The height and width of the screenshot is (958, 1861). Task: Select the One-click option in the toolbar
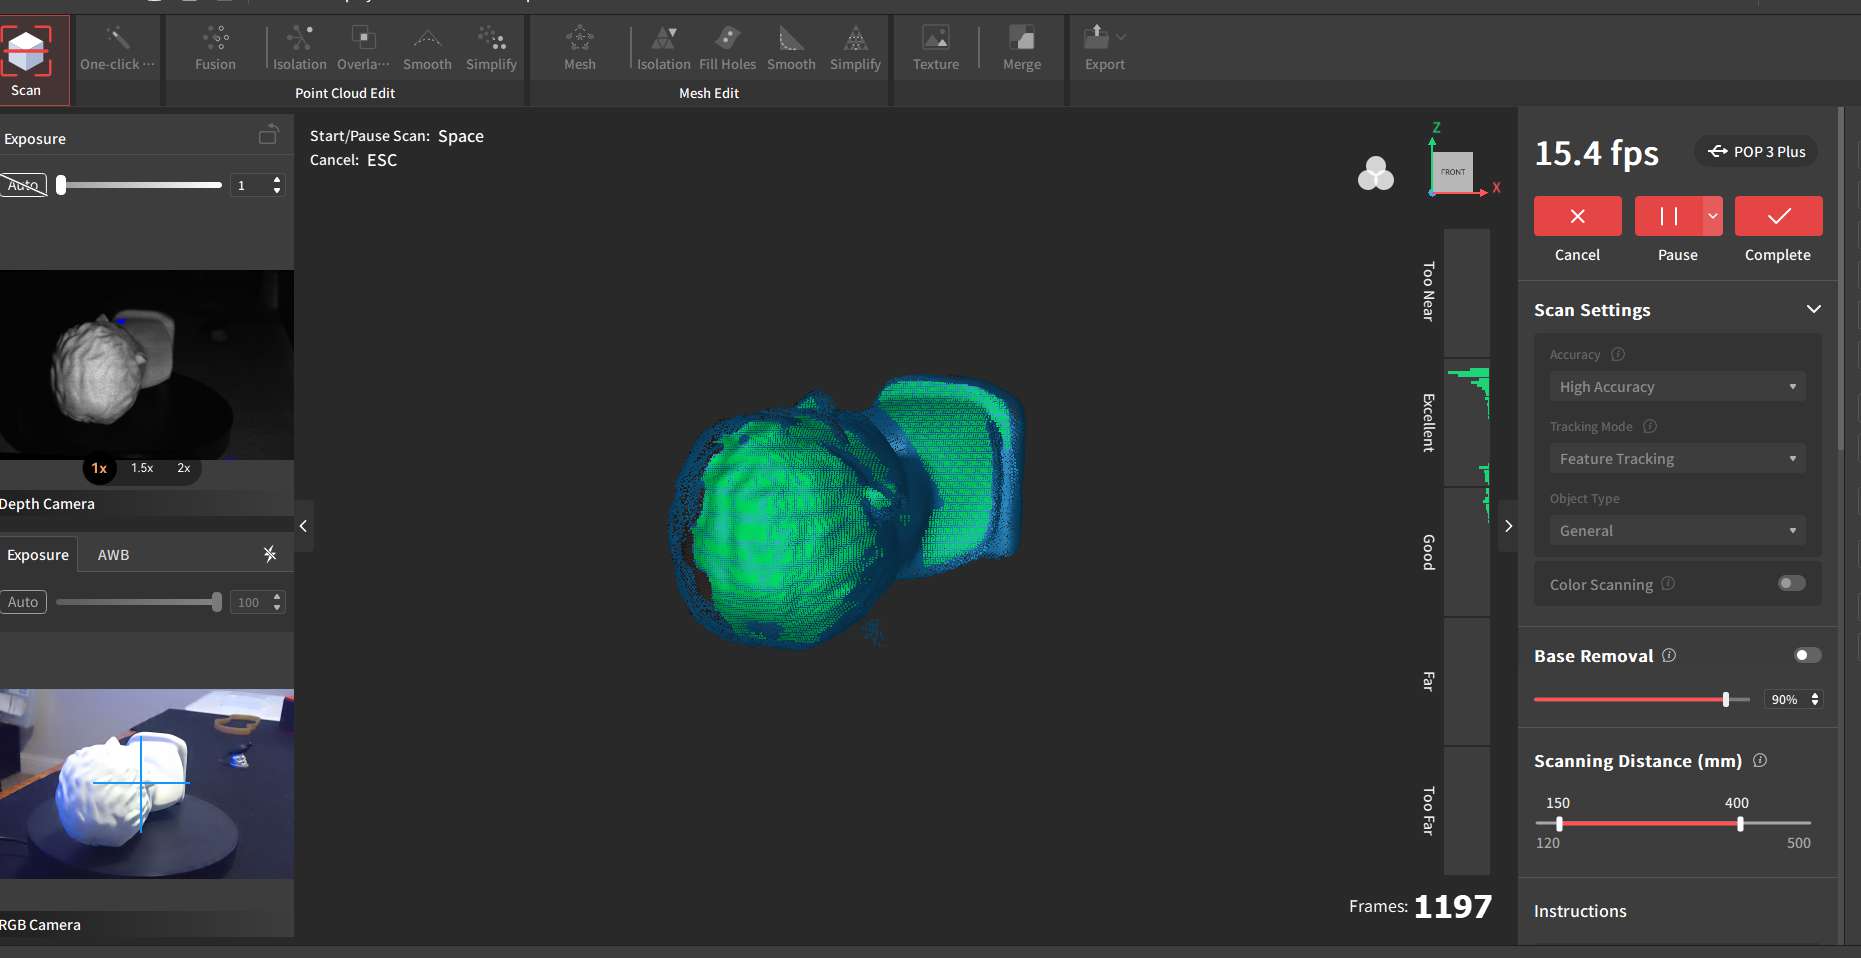point(116,47)
